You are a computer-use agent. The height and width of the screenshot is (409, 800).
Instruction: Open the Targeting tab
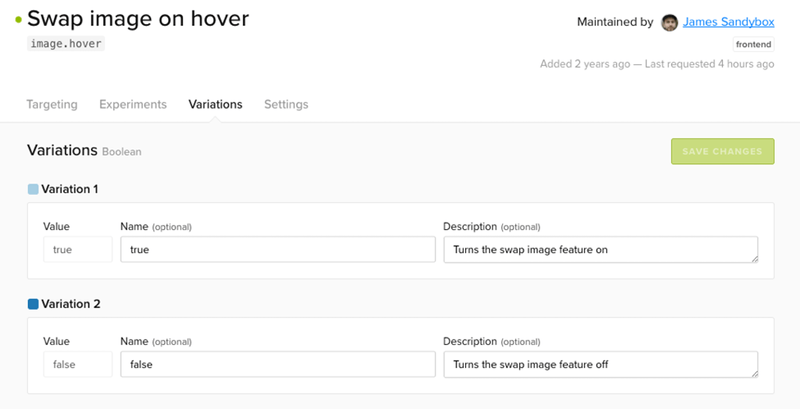tap(52, 104)
